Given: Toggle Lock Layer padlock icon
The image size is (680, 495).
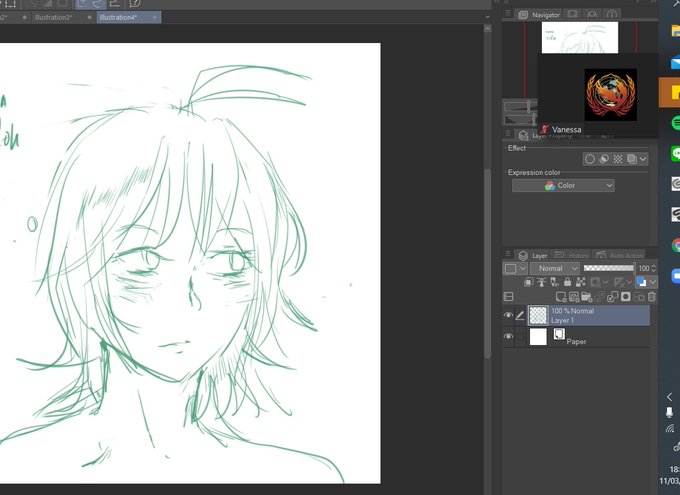Looking at the screenshot, I should (567, 282).
